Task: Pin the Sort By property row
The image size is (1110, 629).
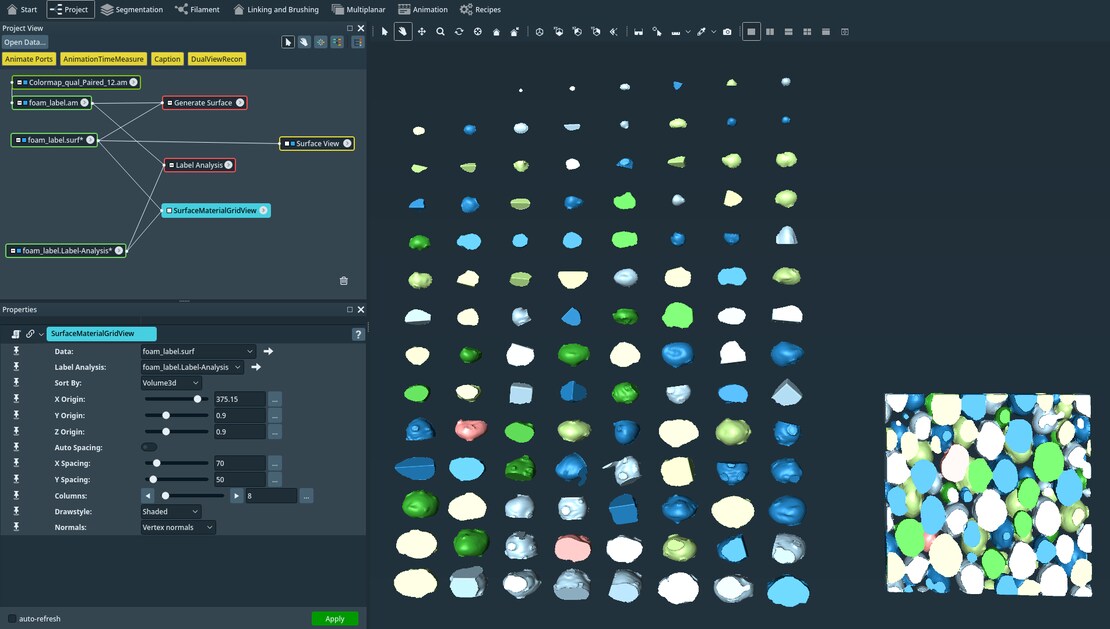Action: (x=15, y=383)
